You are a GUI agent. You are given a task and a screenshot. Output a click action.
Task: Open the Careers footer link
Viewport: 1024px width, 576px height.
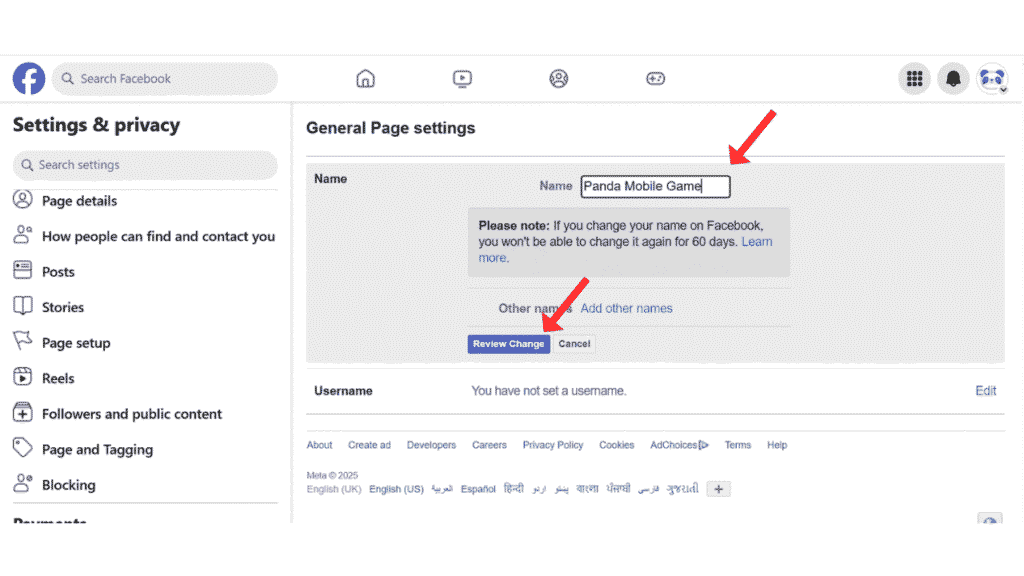[489, 445]
